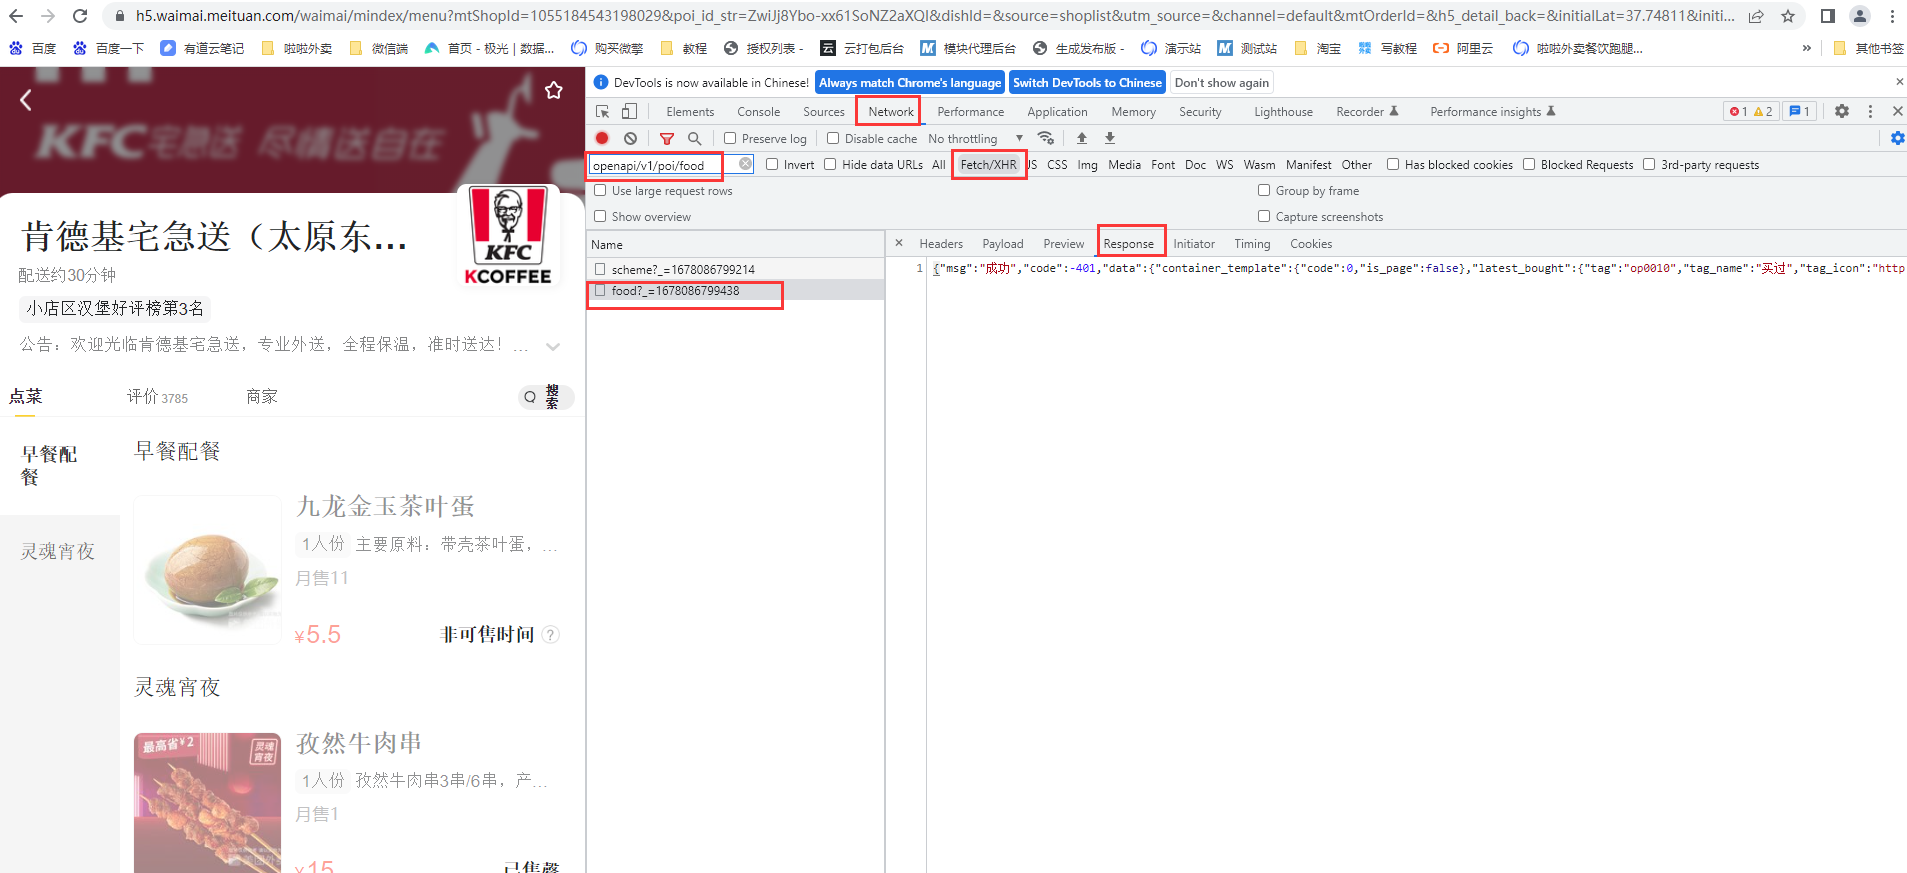Viewport: 1907px width, 873px height.
Task: Open the shop search button
Action: [546, 397]
